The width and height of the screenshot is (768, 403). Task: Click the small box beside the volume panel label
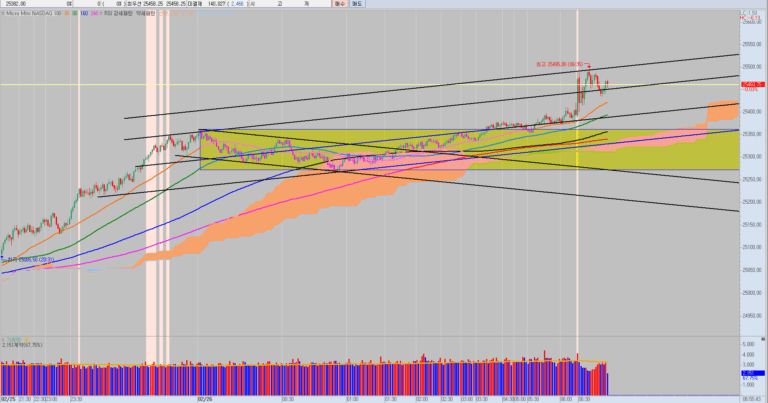(x=3, y=339)
